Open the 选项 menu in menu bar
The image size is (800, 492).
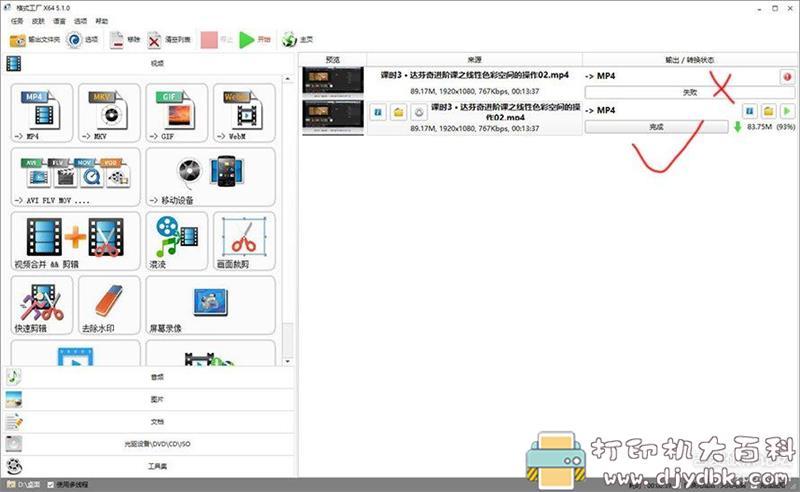tap(81, 21)
